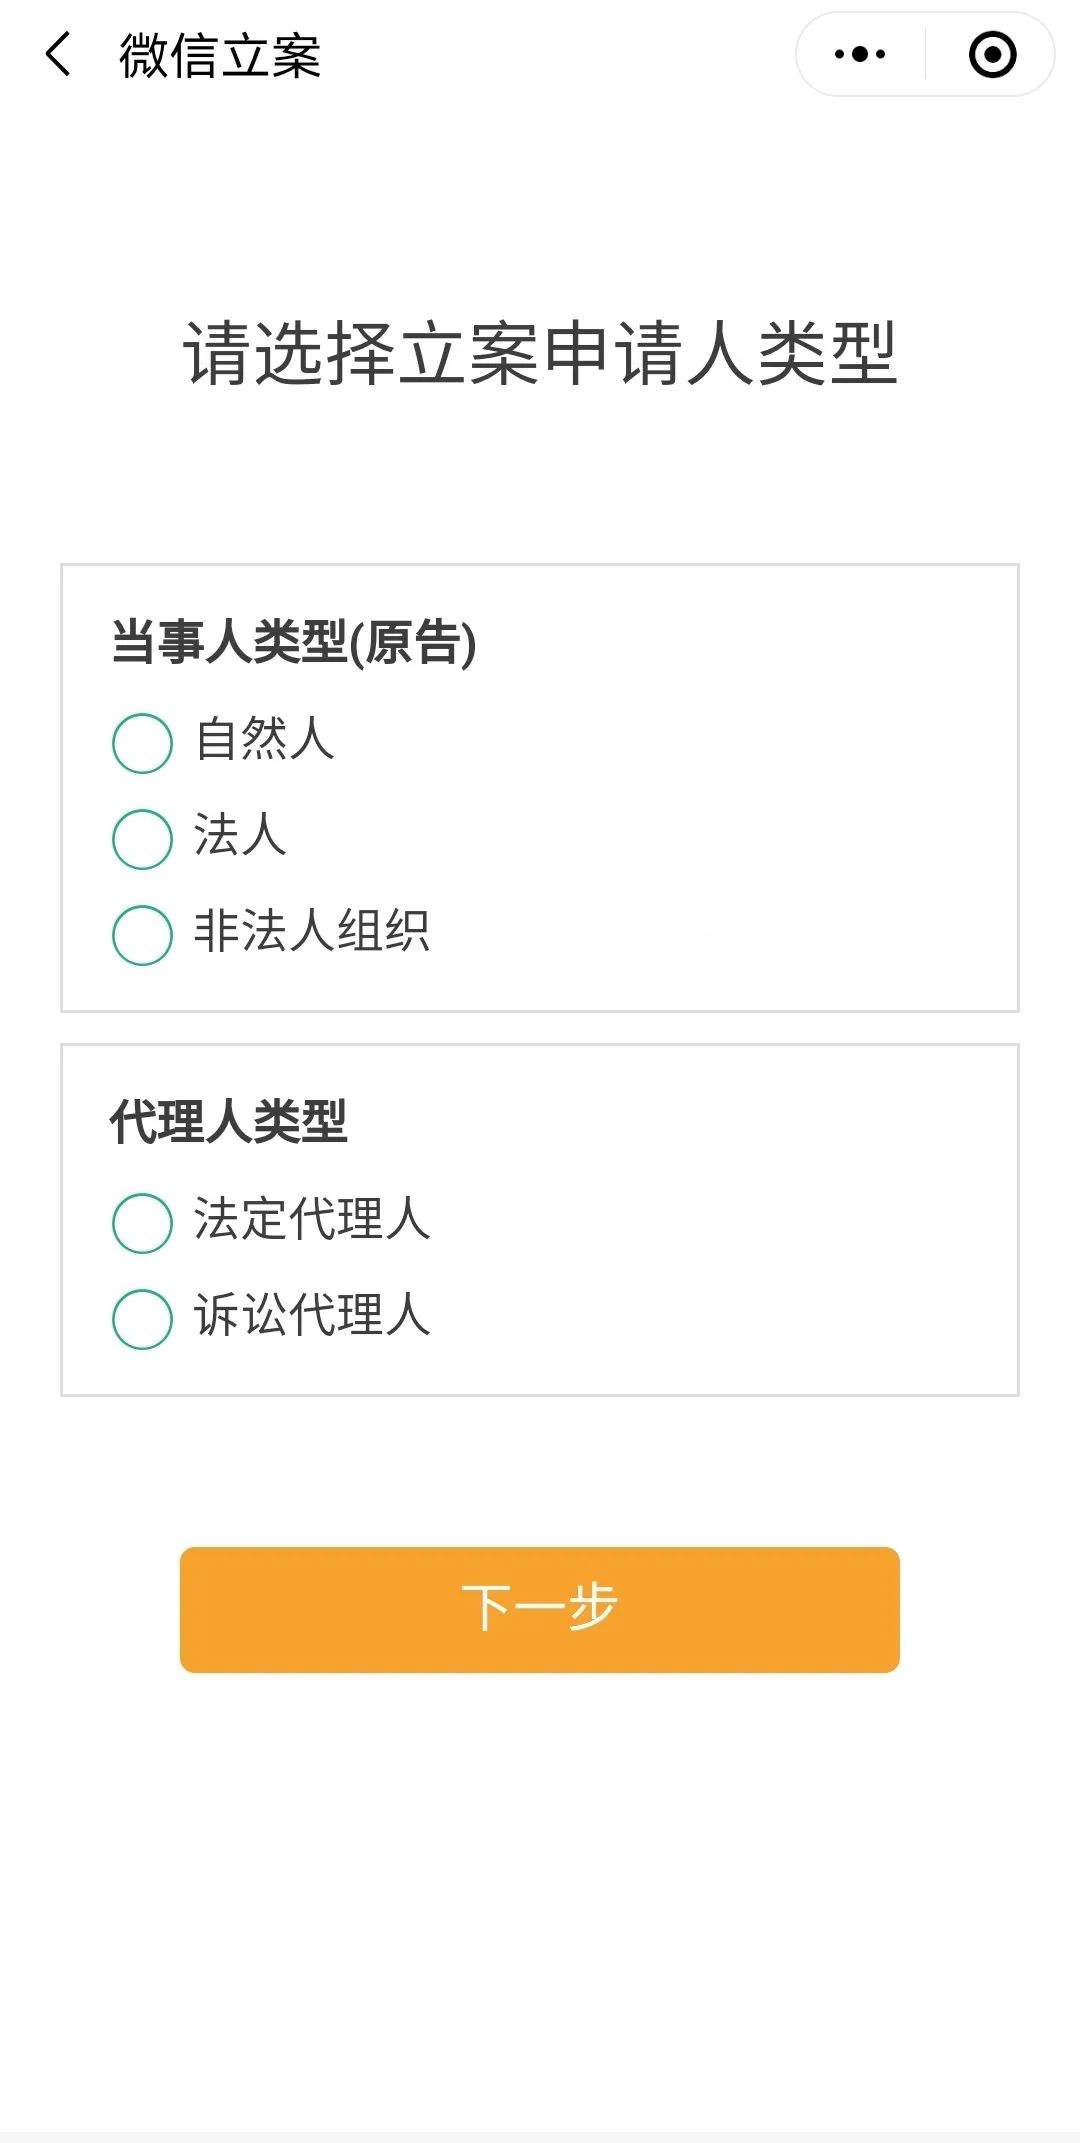
Task: Click the 当事人类型(原告) section header
Action: pyautogui.click(x=293, y=643)
